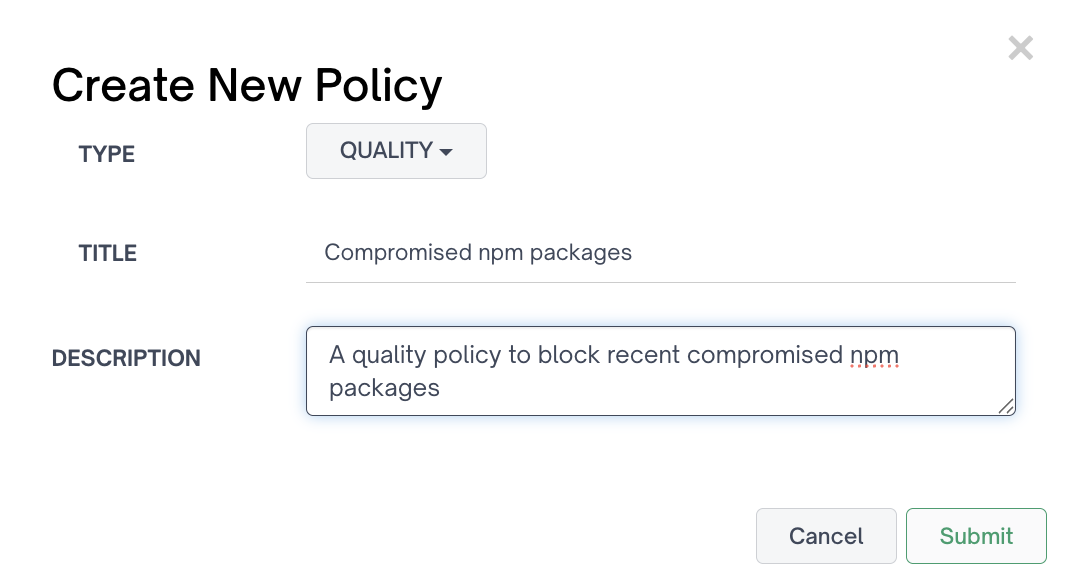Click "packages" on the description's second line
The image size is (1068, 588).
coord(384,388)
